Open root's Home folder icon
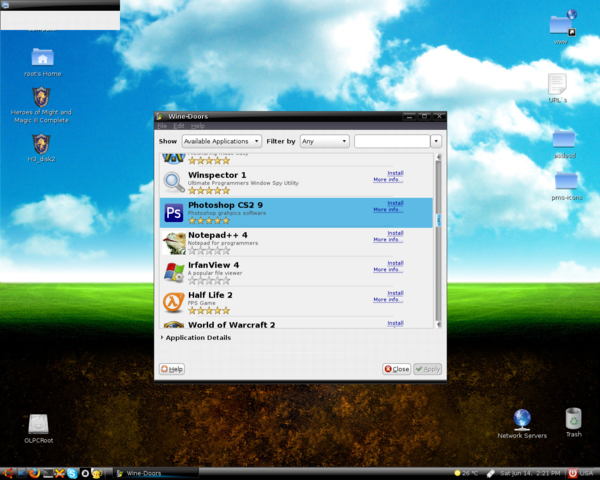 tap(42, 57)
